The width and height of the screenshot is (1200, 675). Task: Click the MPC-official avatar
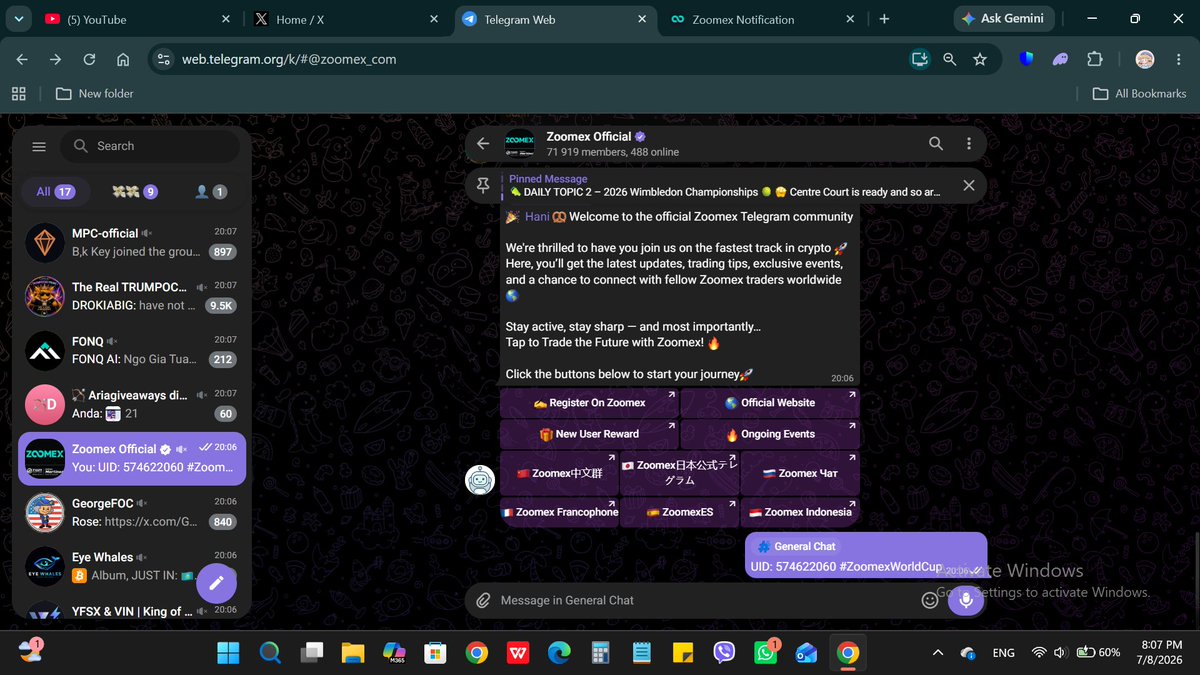pyautogui.click(x=45, y=242)
